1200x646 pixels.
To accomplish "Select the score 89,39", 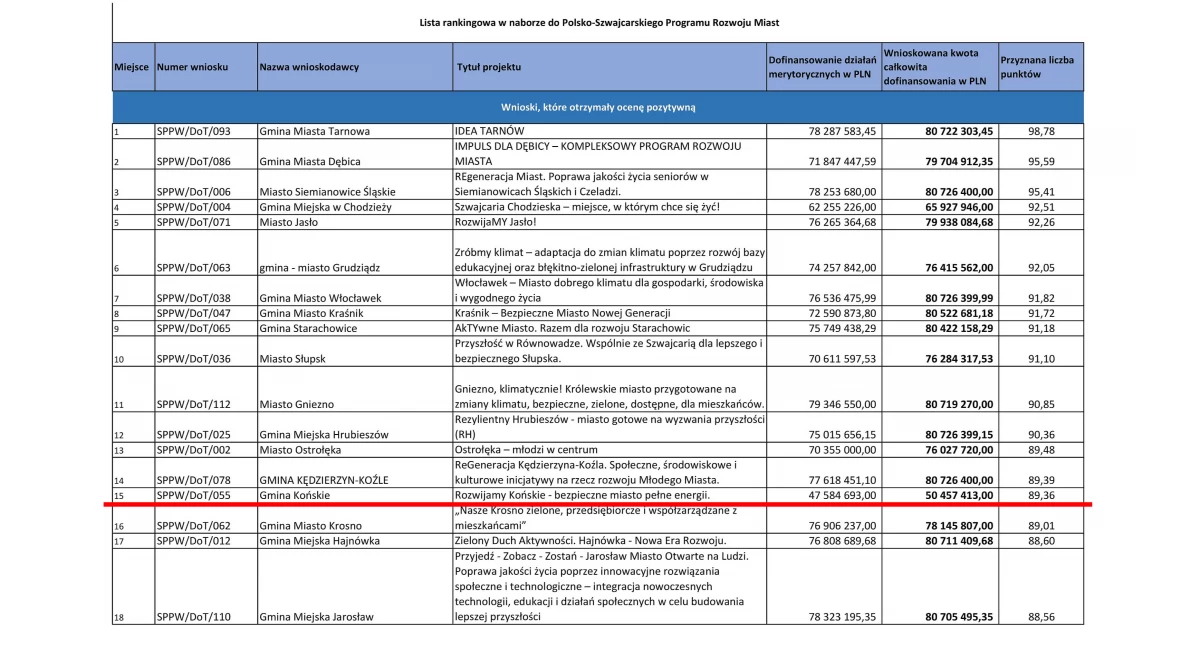I will click(x=1041, y=481).
